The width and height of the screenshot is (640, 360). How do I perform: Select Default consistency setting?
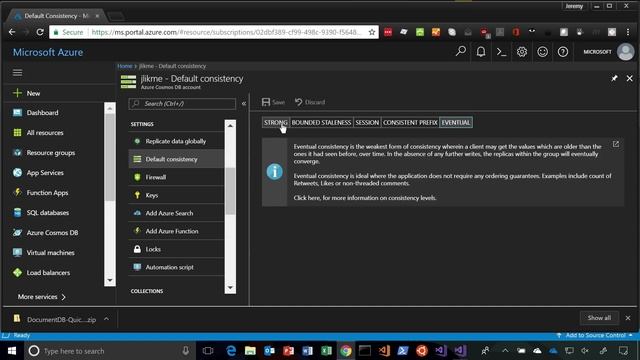click(x=176, y=159)
